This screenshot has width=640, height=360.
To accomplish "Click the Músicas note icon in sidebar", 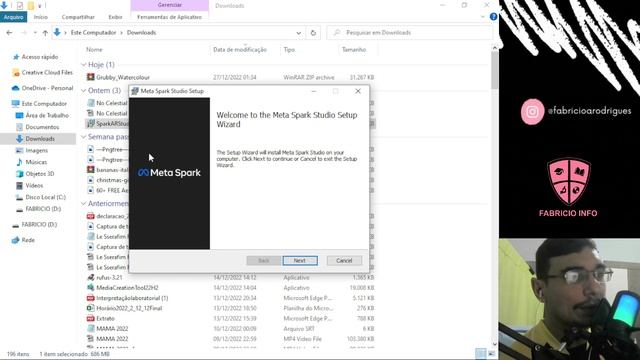I will [x=19, y=162].
